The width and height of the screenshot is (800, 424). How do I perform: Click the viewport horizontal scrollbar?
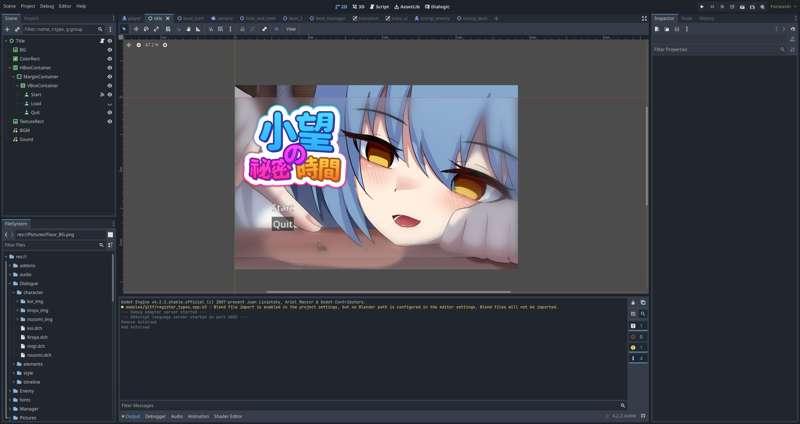coord(388,292)
